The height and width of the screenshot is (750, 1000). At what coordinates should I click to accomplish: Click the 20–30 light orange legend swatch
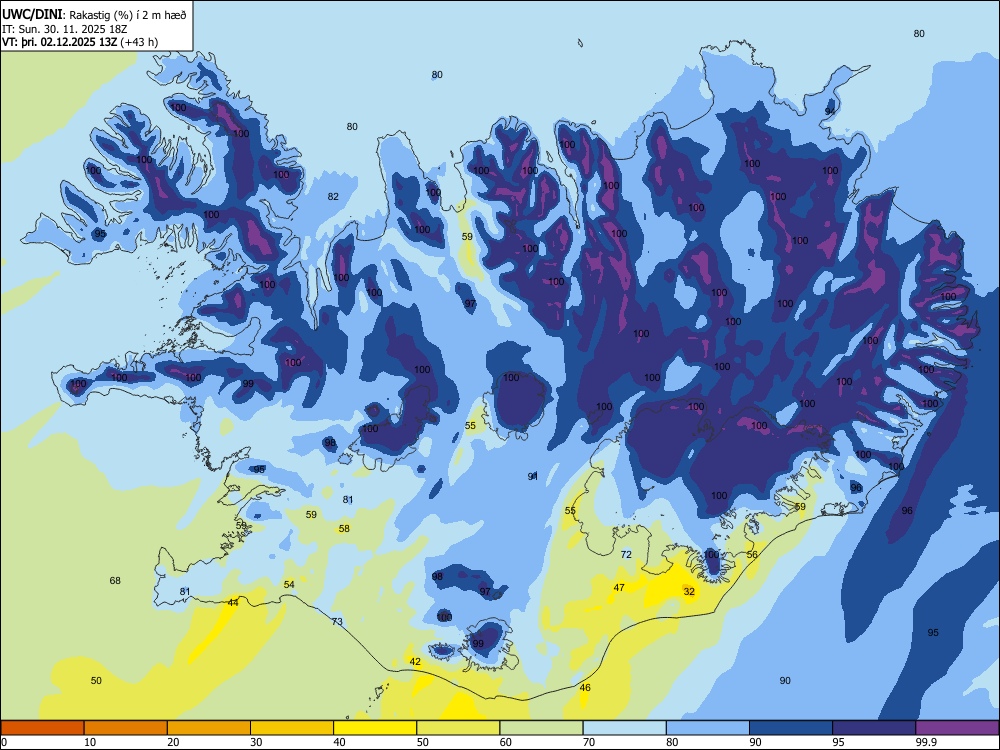coord(209,728)
